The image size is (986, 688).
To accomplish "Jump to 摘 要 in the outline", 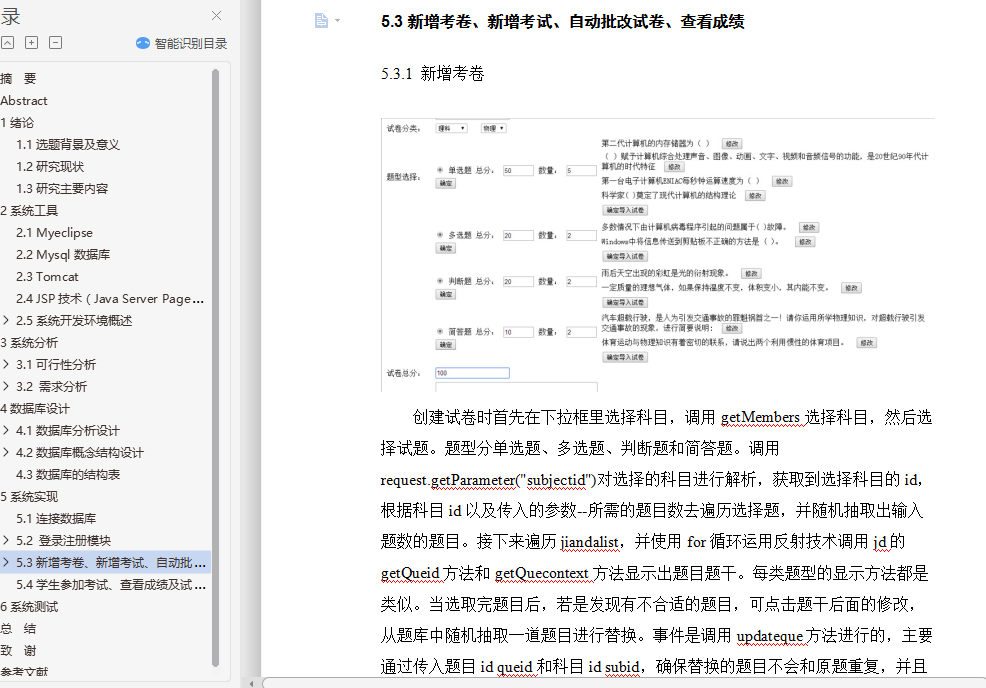I will pos(18,79).
